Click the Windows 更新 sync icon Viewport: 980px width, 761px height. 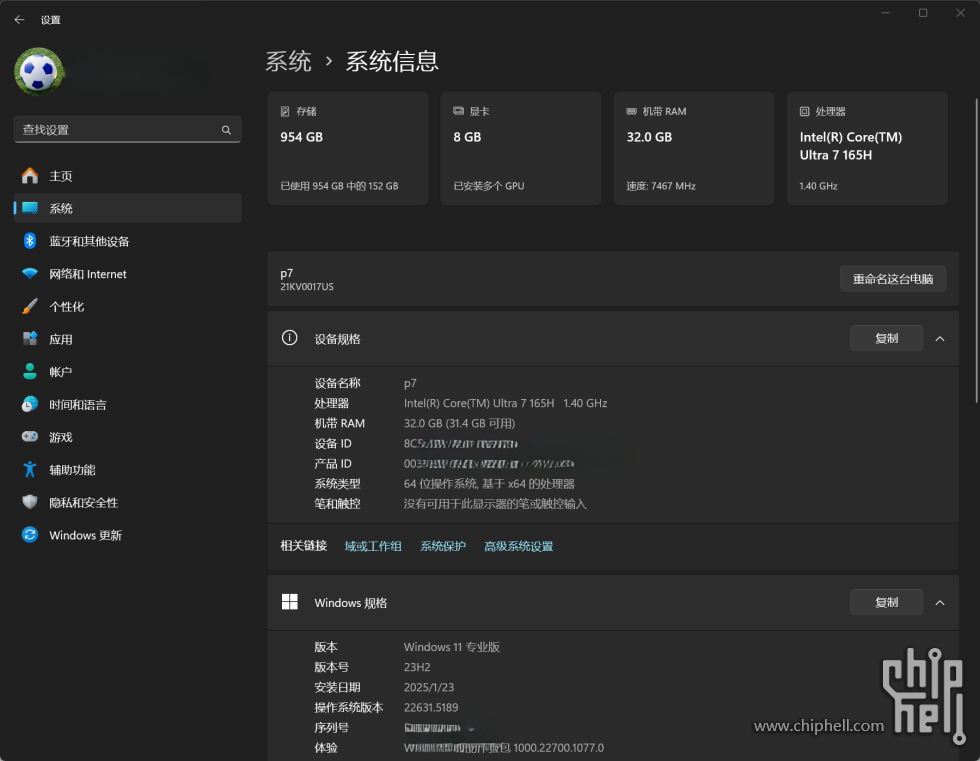coord(29,534)
